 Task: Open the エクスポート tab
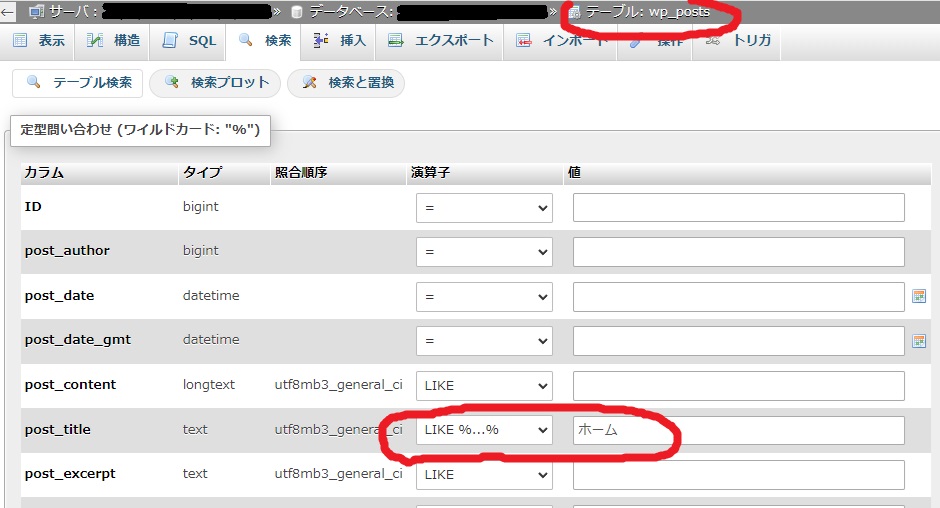(441, 41)
